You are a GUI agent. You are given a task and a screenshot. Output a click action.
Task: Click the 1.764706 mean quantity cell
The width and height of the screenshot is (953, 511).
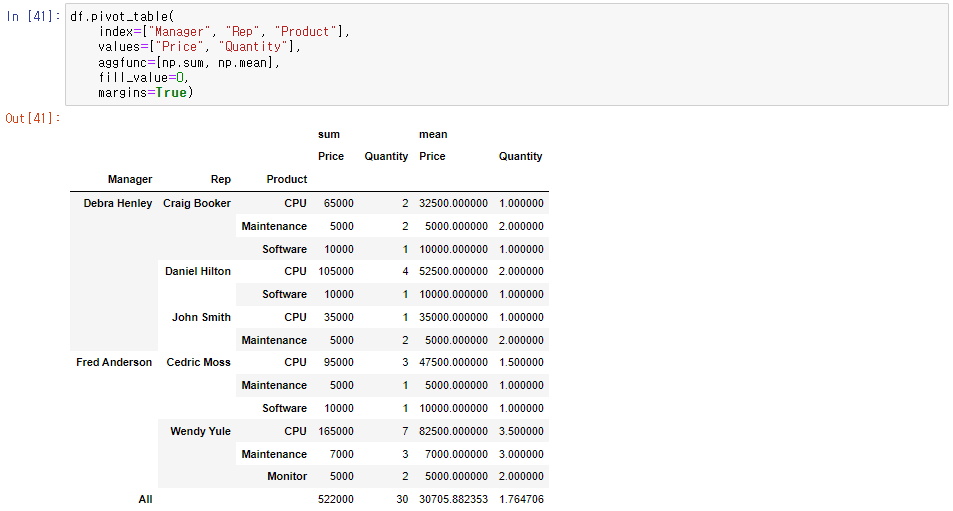click(521, 499)
